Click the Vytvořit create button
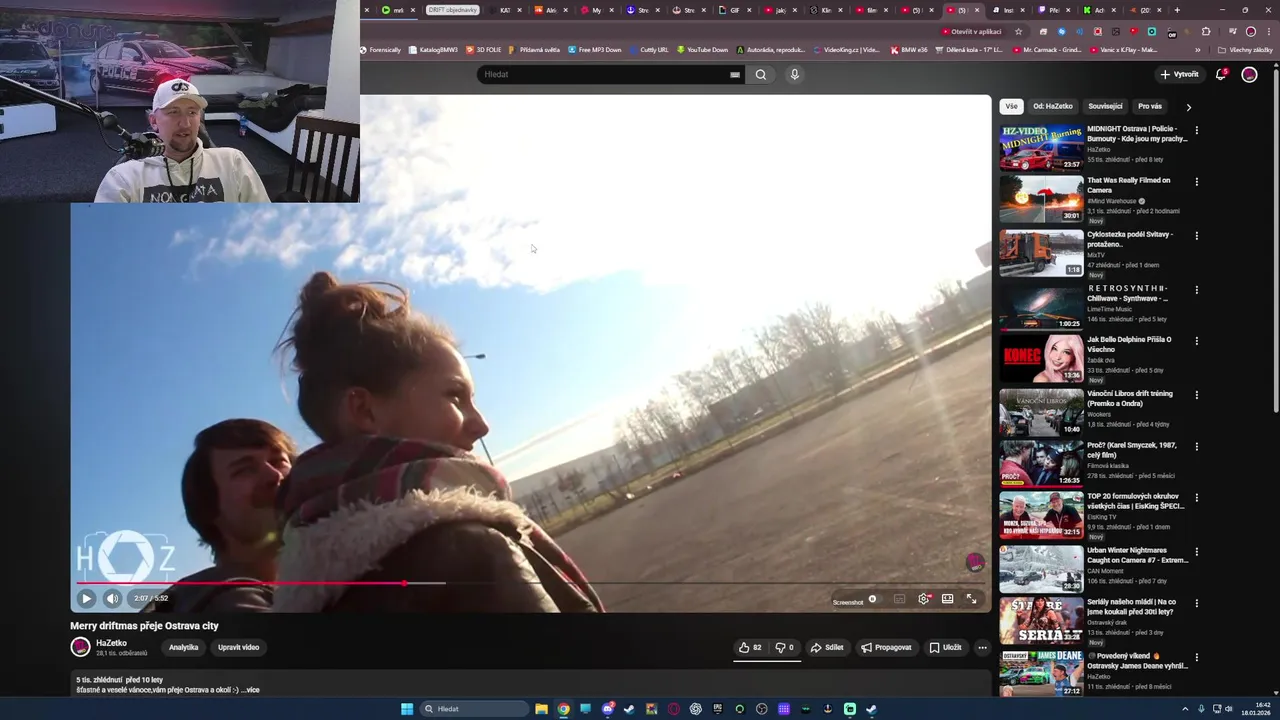 pyautogui.click(x=1179, y=74)
